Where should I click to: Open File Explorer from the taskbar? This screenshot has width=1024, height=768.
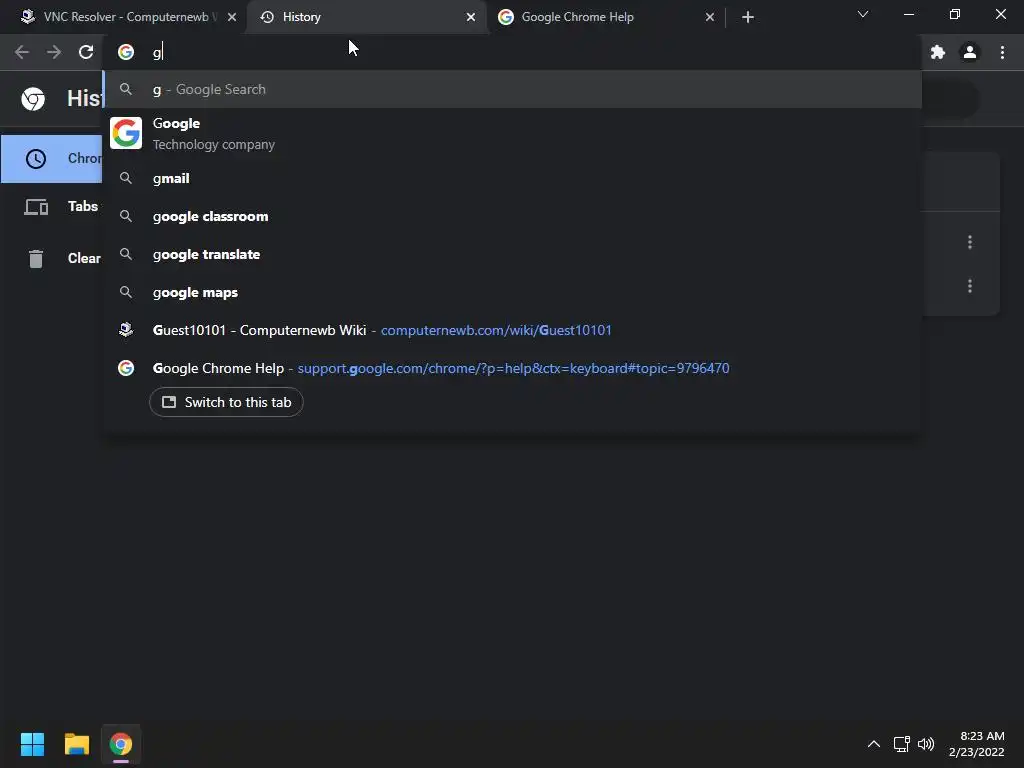tap(76, 744)
